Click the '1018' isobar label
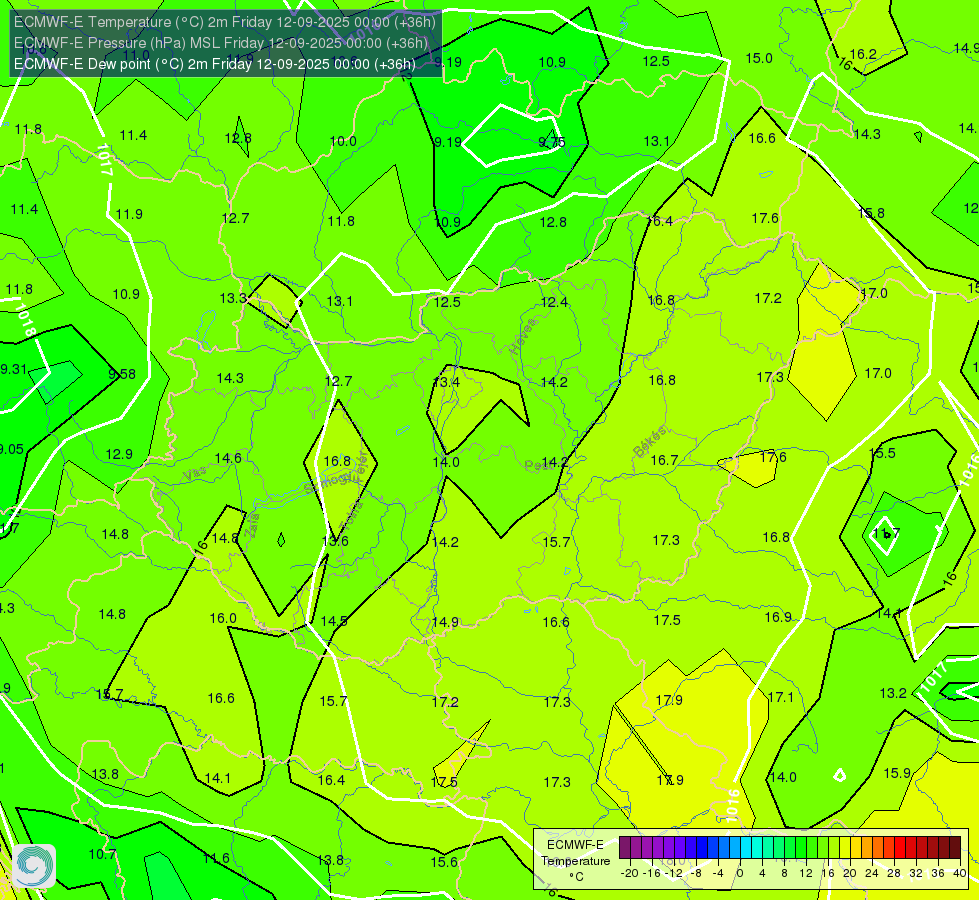 pos(25,319)
